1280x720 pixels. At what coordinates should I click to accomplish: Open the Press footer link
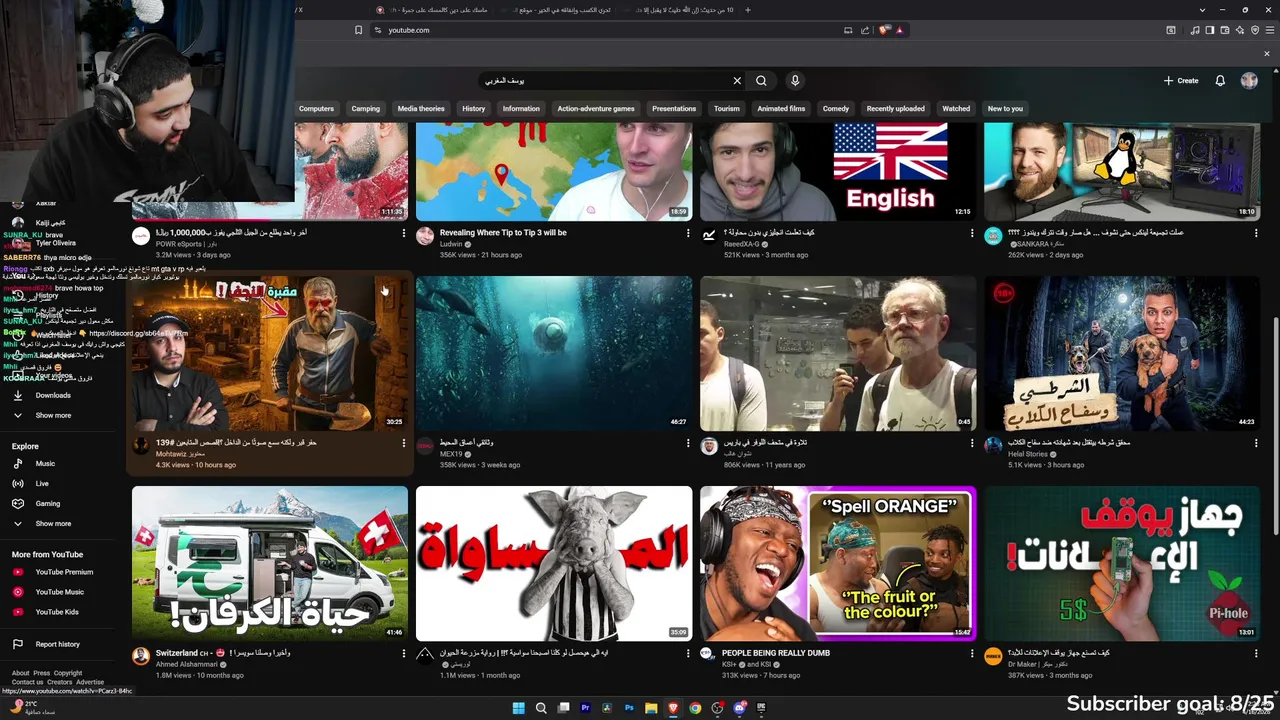click(x=41, y=673)
